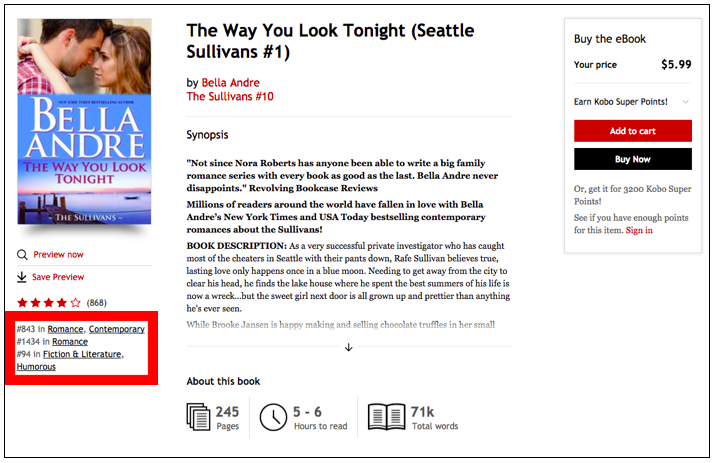This screenshot has width=716, height=463.
Task: Open the Humorous category link
Action: point(36,367)
